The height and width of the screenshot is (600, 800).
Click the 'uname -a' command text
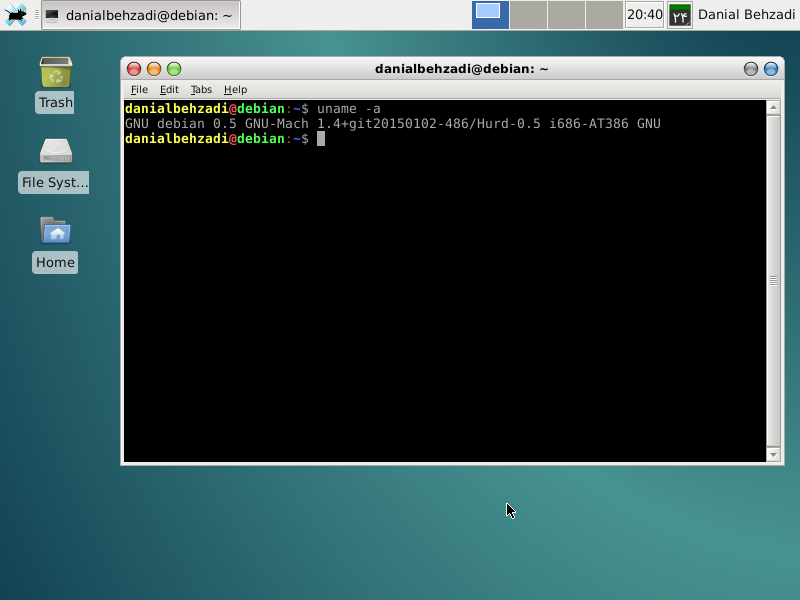[x=348, y=109]
